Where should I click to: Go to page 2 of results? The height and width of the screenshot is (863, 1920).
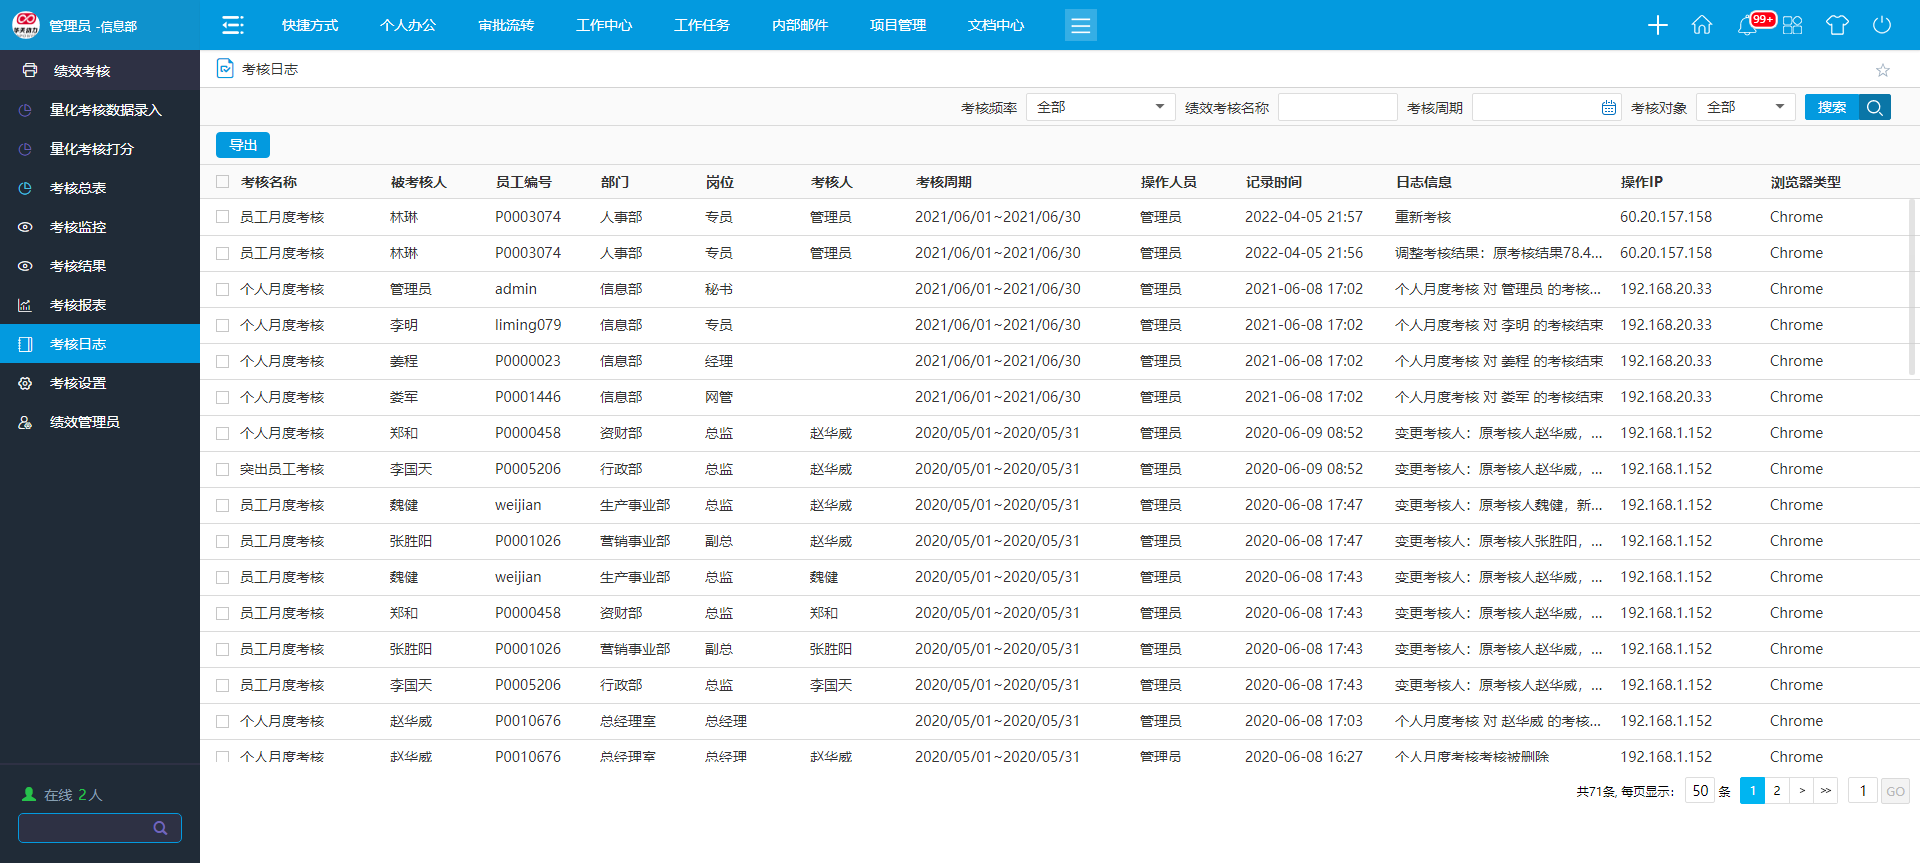(x=1777, y=791)
